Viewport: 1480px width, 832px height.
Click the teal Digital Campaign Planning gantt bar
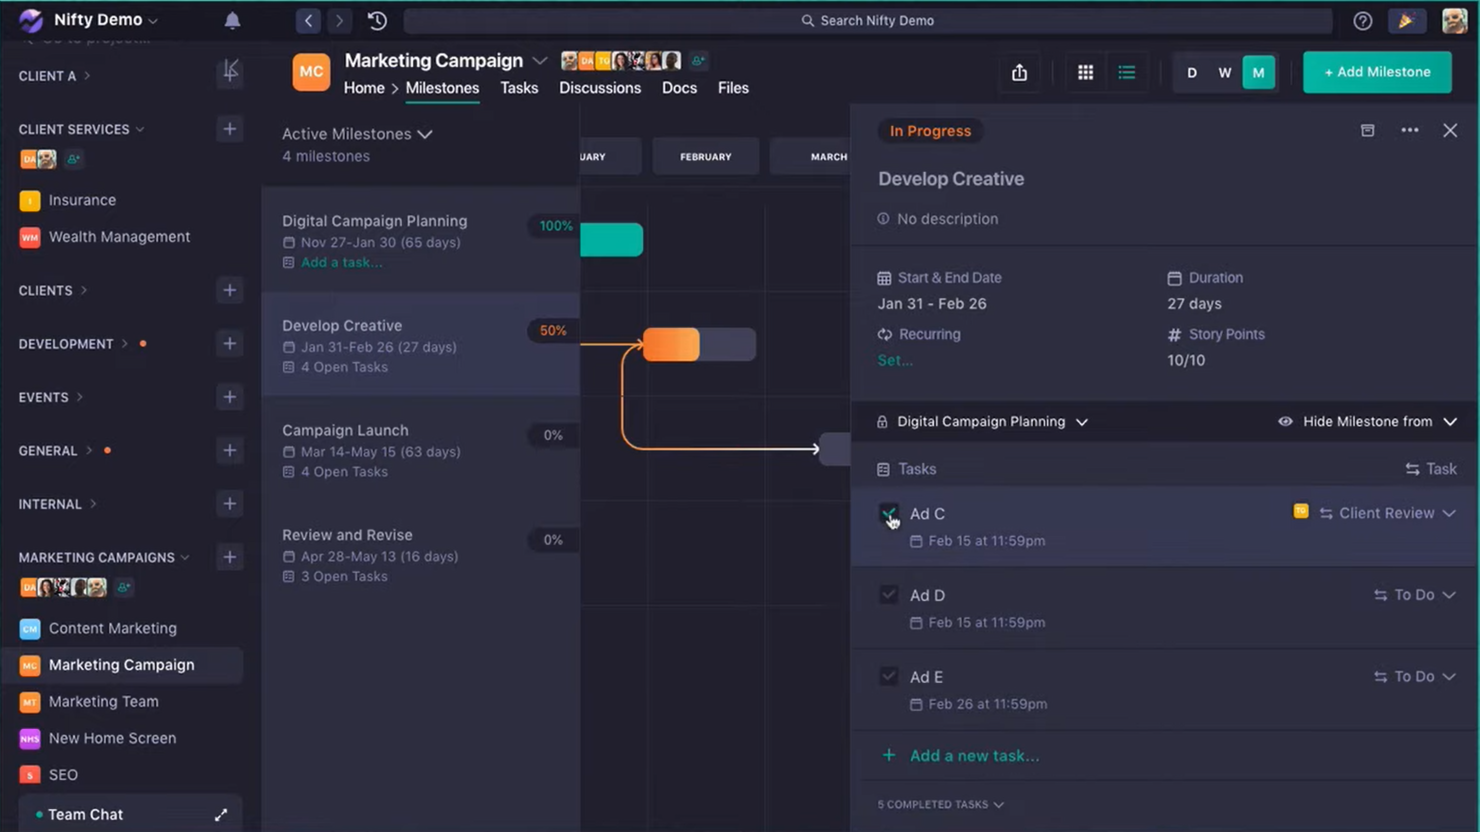coord(611,240)
